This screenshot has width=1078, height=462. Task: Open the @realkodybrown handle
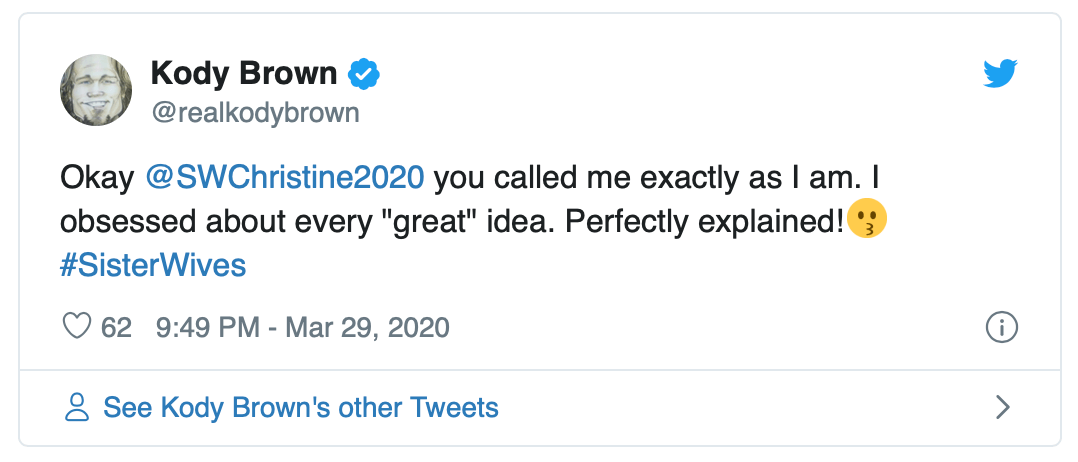coord(254,113)
